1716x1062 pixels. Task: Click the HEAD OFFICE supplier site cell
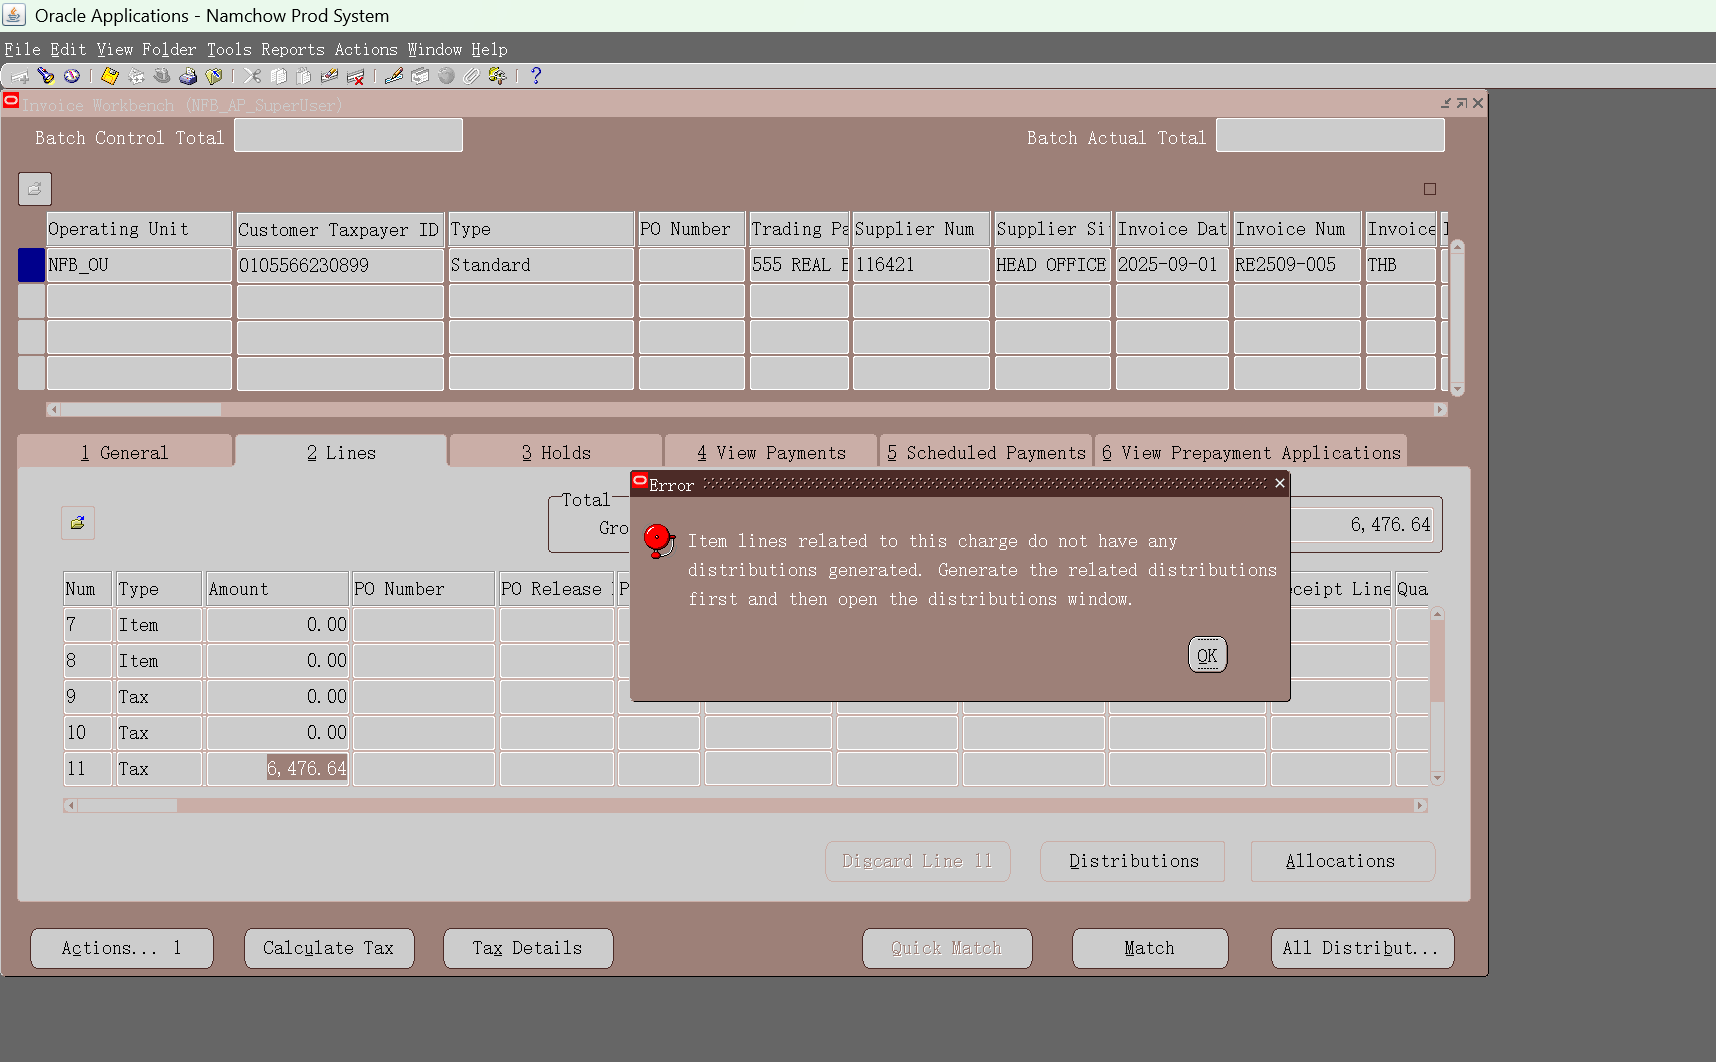pos(1053,265)
